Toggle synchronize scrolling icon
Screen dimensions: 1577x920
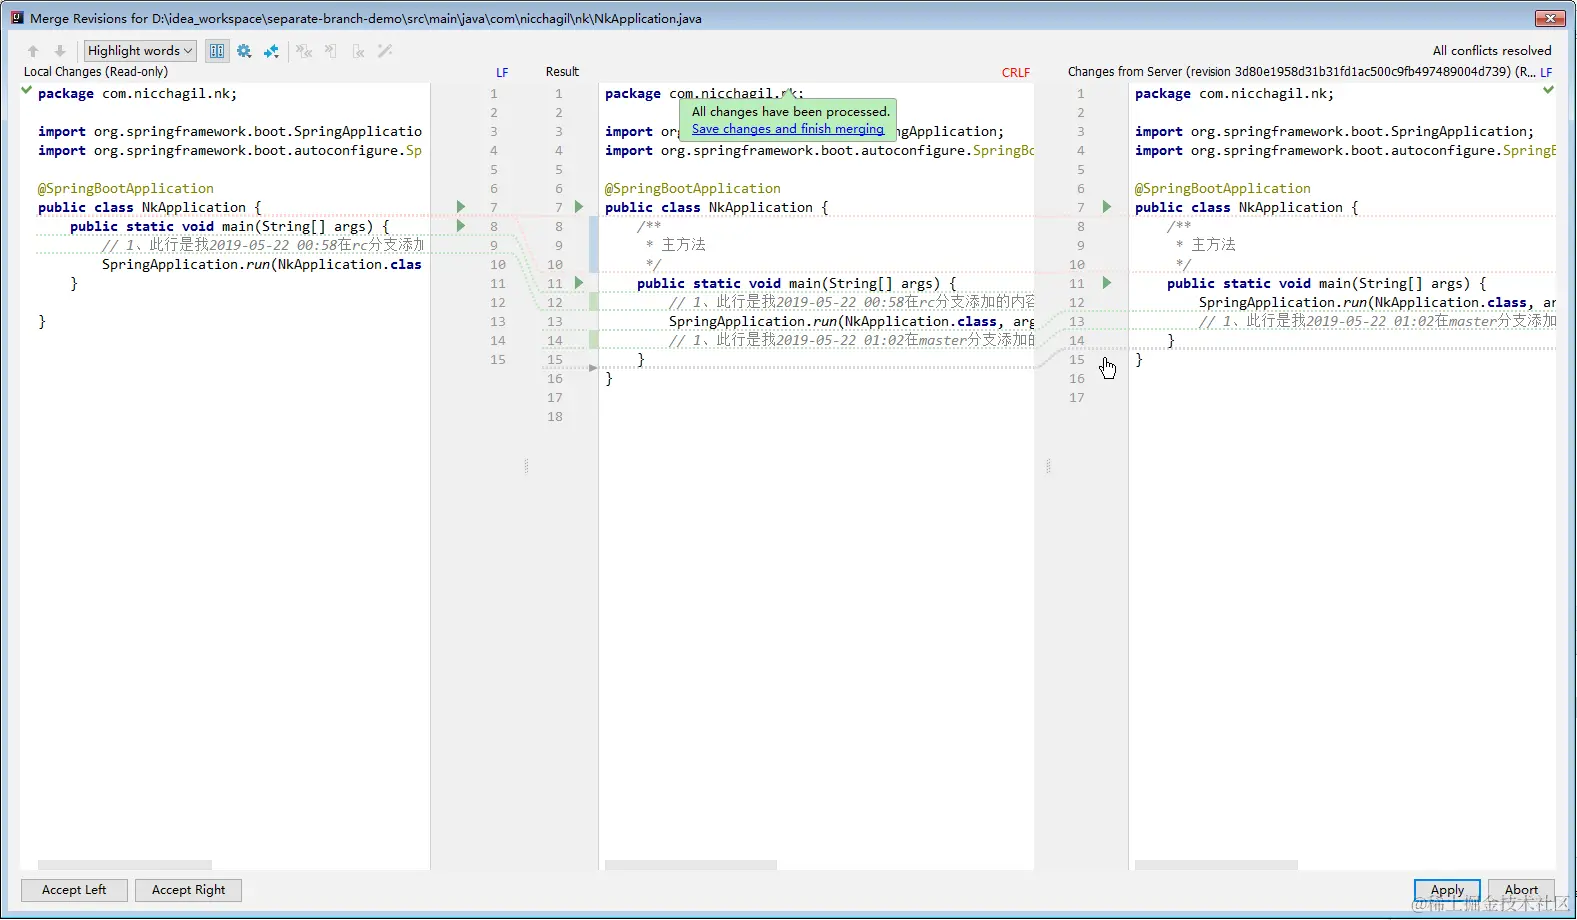(217, 51)
